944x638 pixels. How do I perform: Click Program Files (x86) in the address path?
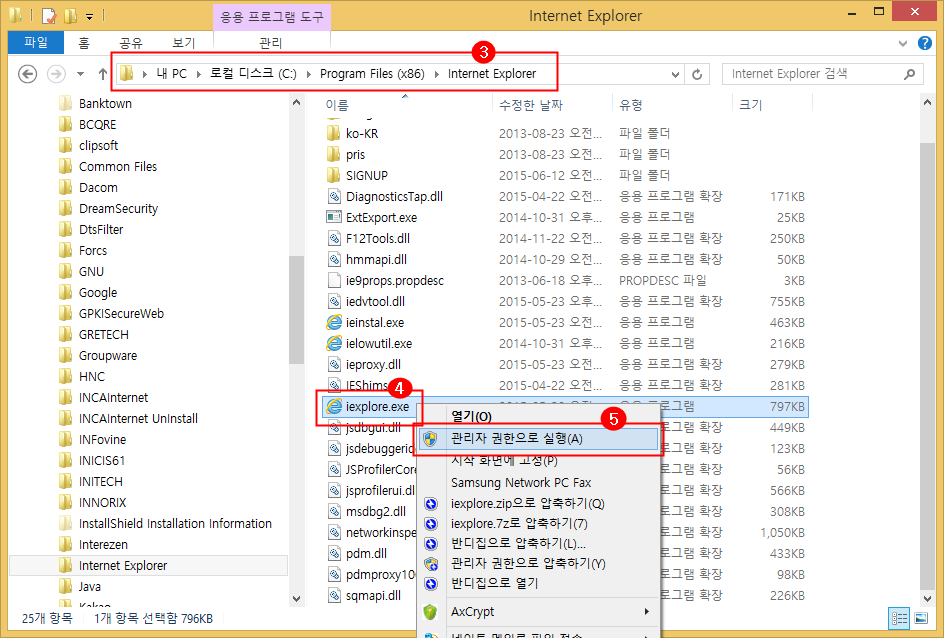[x=372, y=73]
